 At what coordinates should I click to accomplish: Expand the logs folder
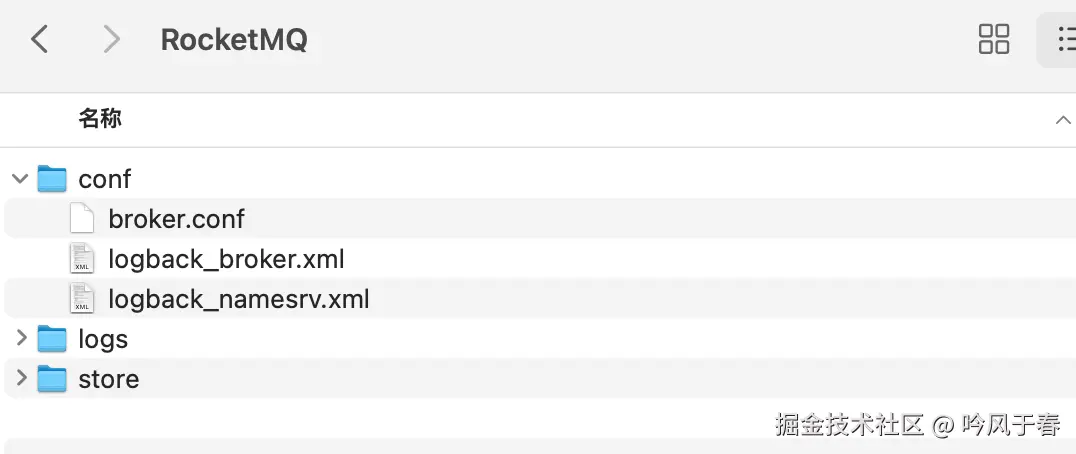20,339
